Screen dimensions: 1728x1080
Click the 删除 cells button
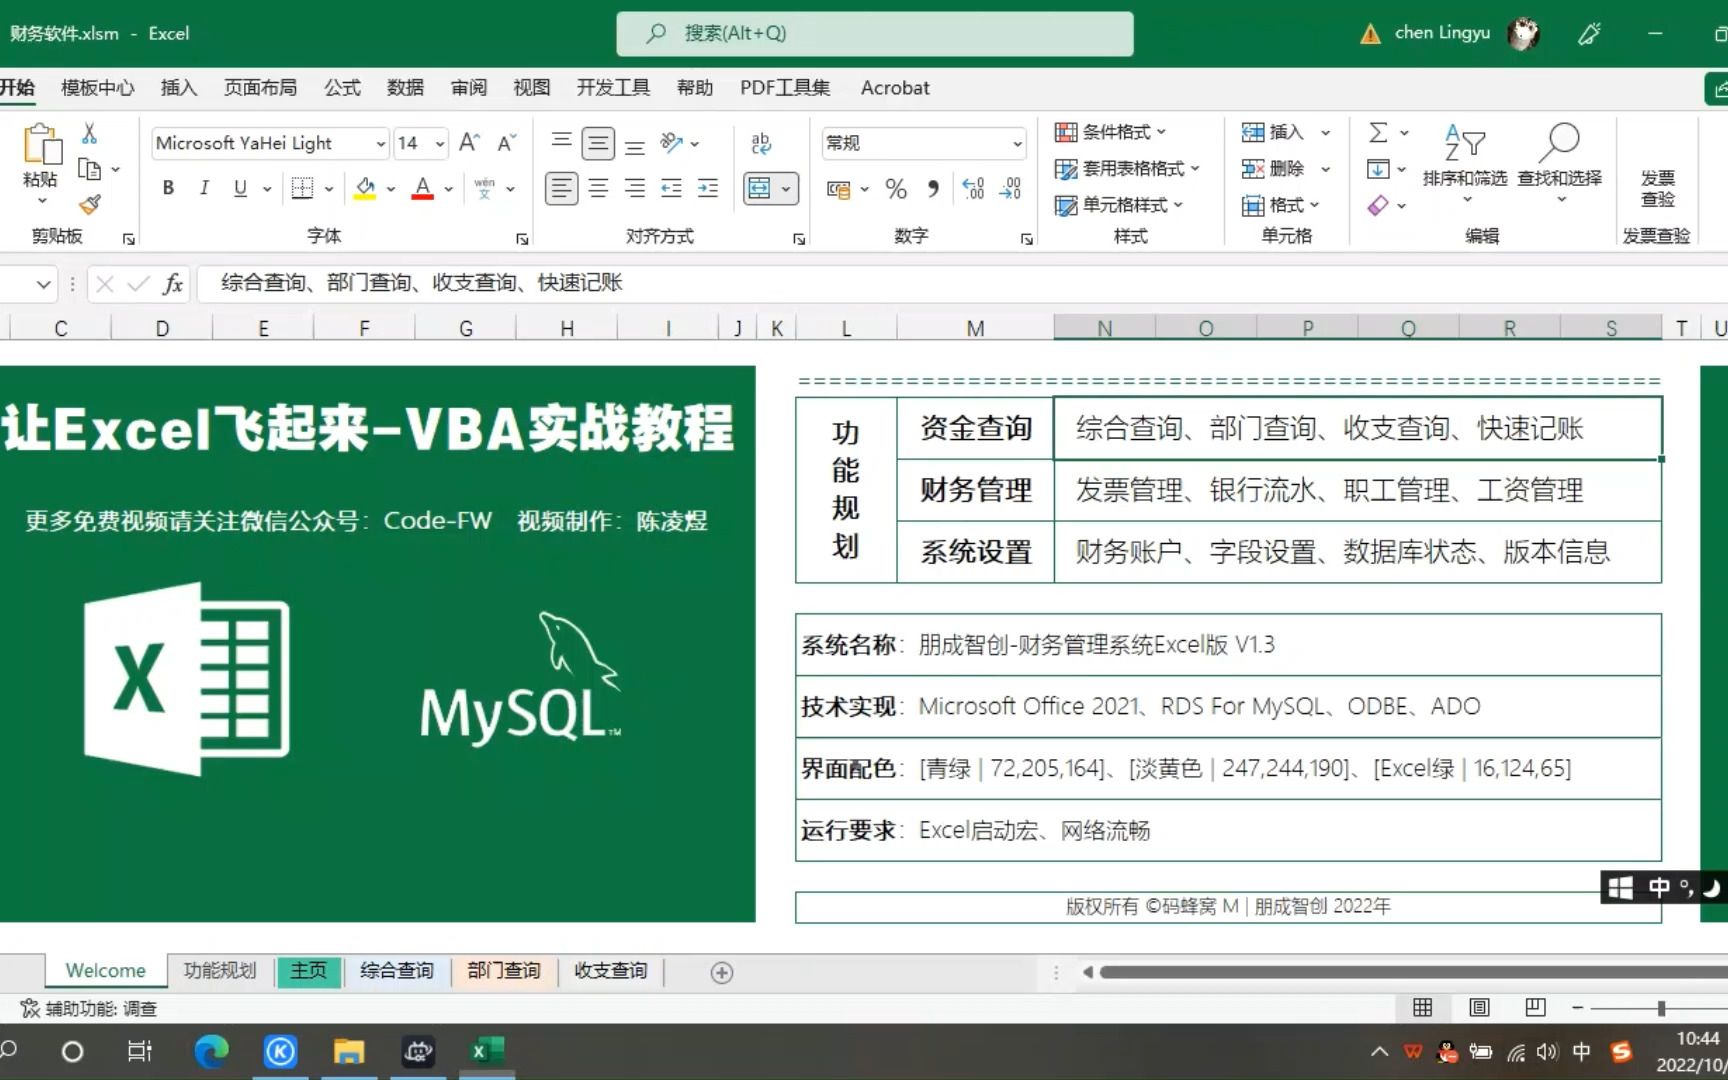click(x=1273, y=169)
